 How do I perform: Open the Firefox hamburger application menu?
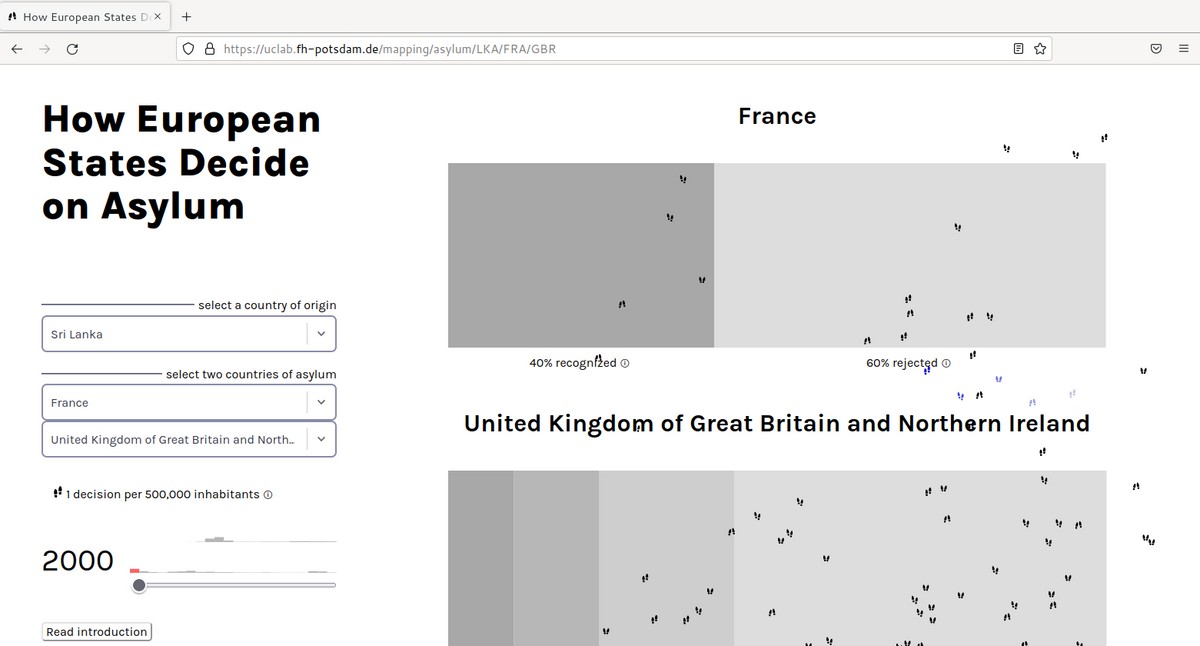click(1182, 48)
